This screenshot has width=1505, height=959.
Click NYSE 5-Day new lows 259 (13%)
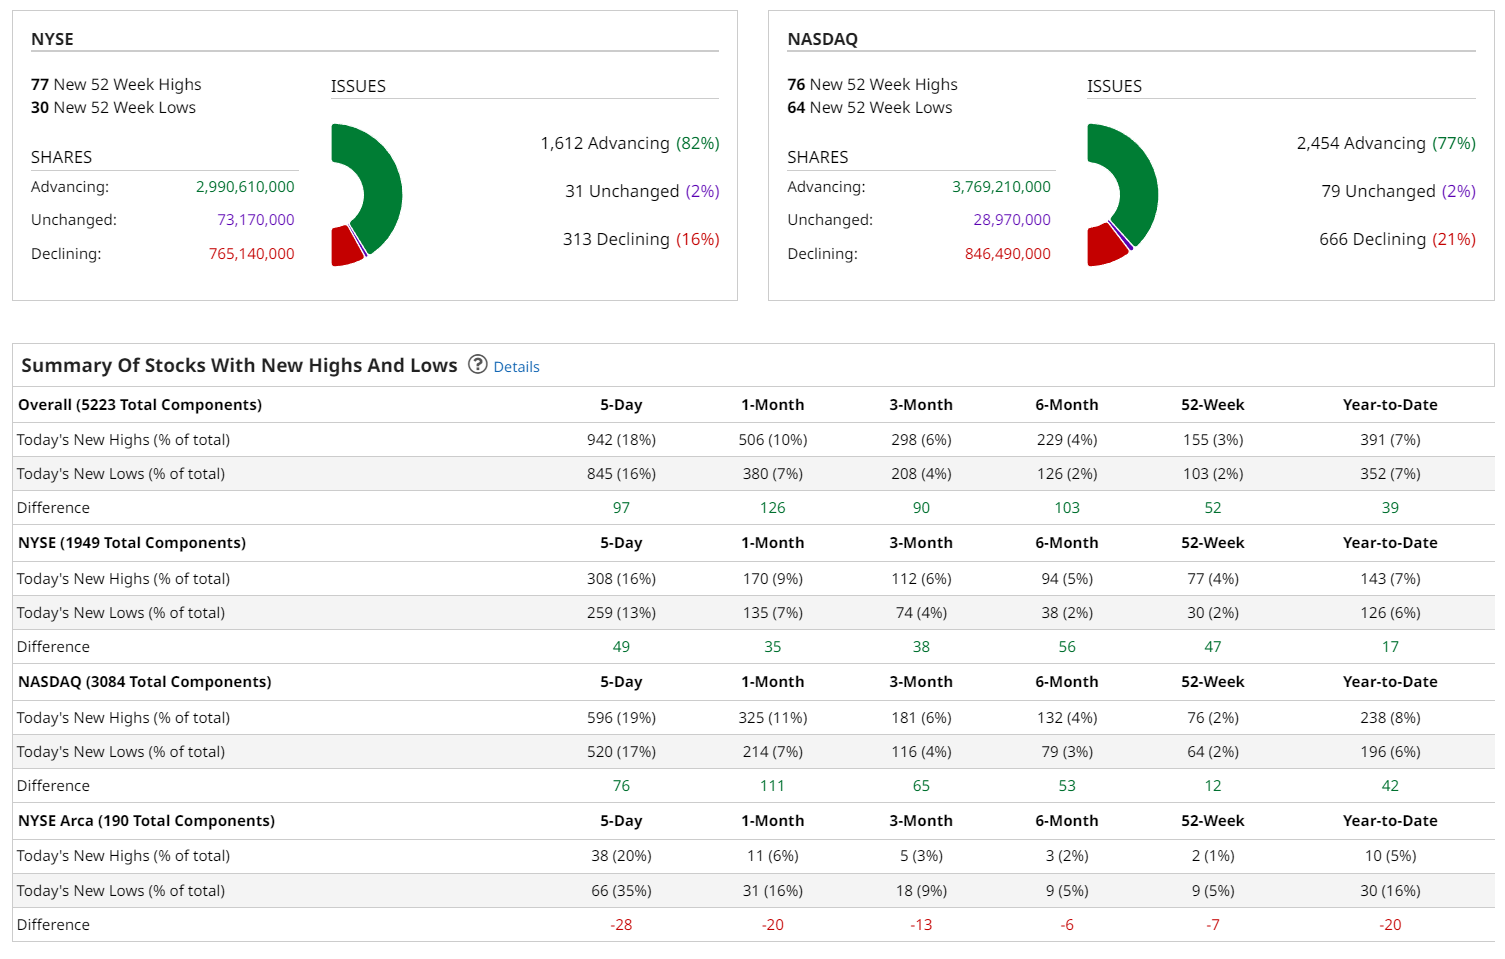621,613
